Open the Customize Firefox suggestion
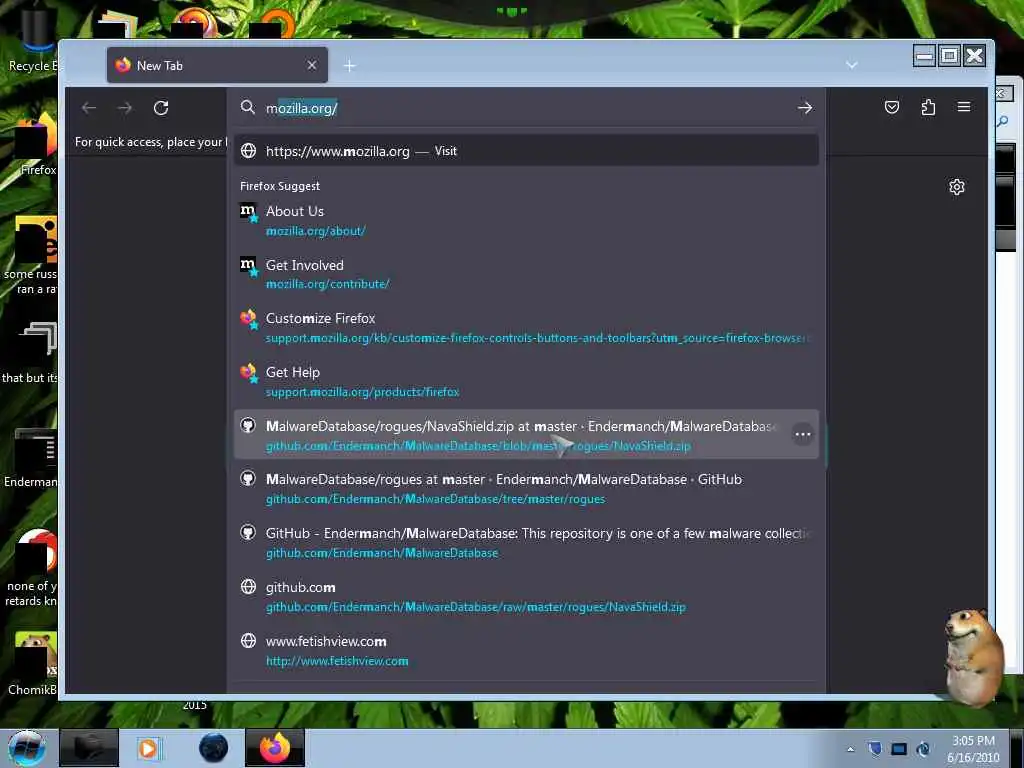Screen dimensions: 1024x768 click(526, 328)
